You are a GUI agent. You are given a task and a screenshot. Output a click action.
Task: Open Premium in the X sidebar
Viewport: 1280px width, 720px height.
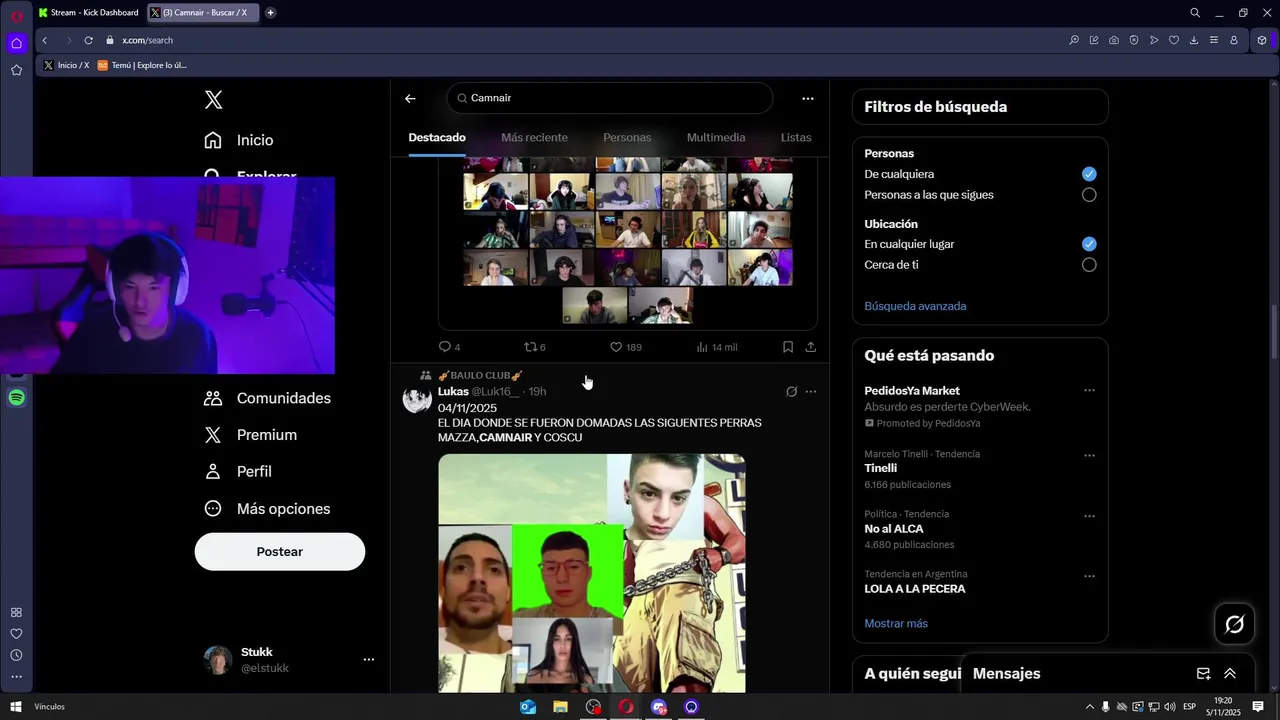tap(251, 435)
